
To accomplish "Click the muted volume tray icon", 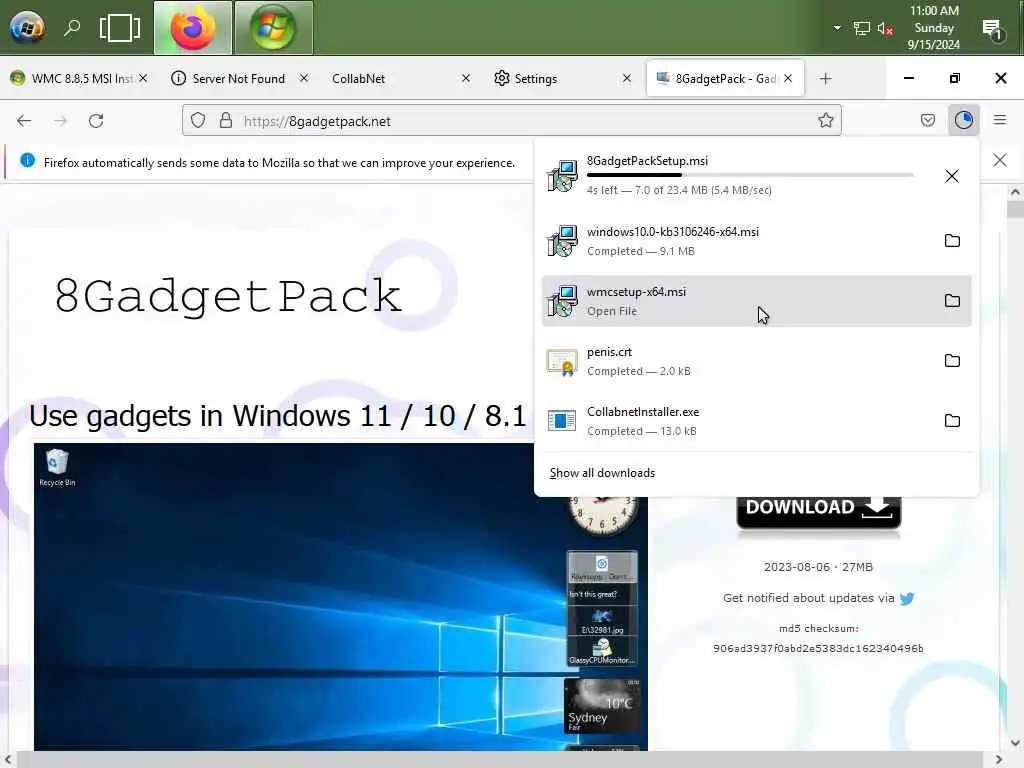I will (885, 28).
